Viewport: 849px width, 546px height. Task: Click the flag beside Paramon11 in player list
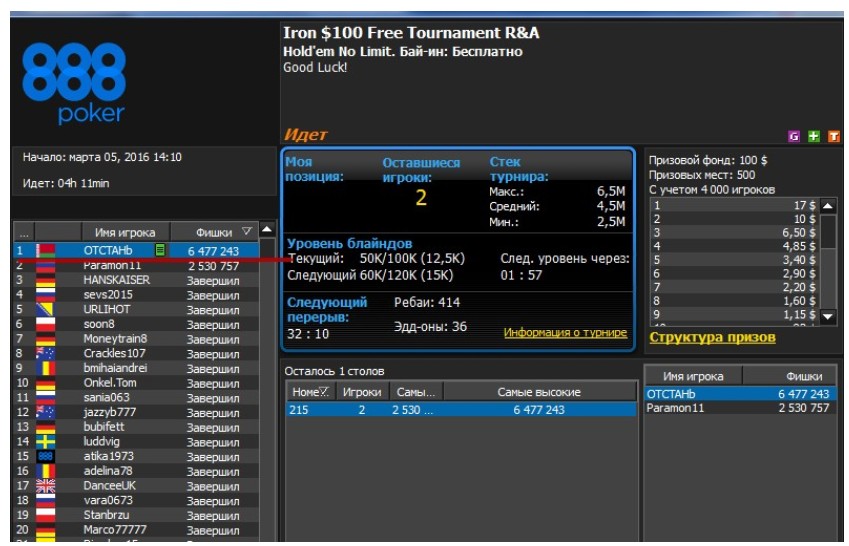(x=45, y=266)
